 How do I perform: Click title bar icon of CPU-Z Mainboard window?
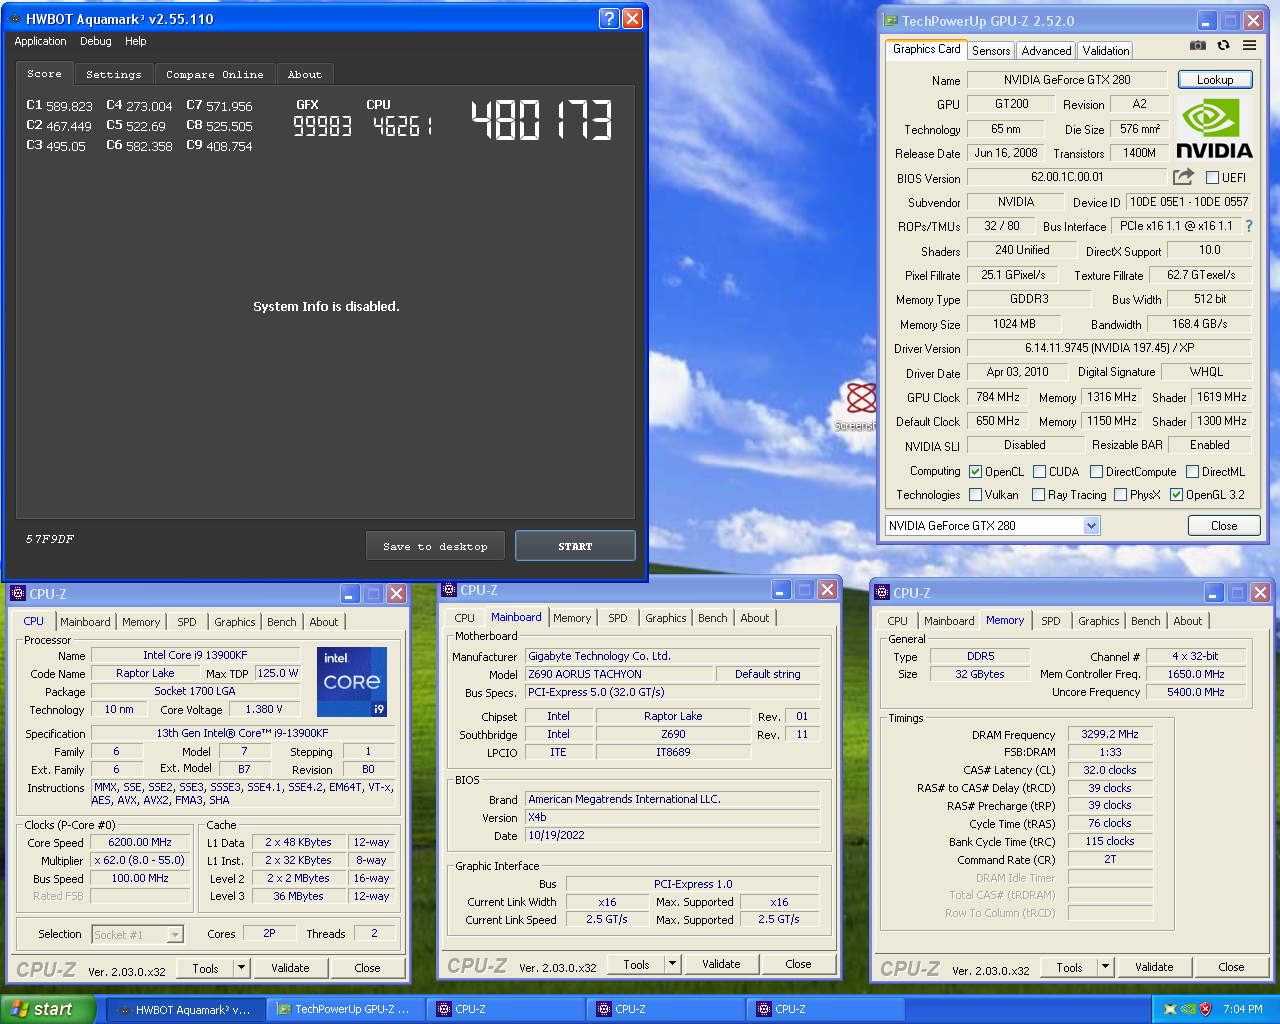pos(448,590)
